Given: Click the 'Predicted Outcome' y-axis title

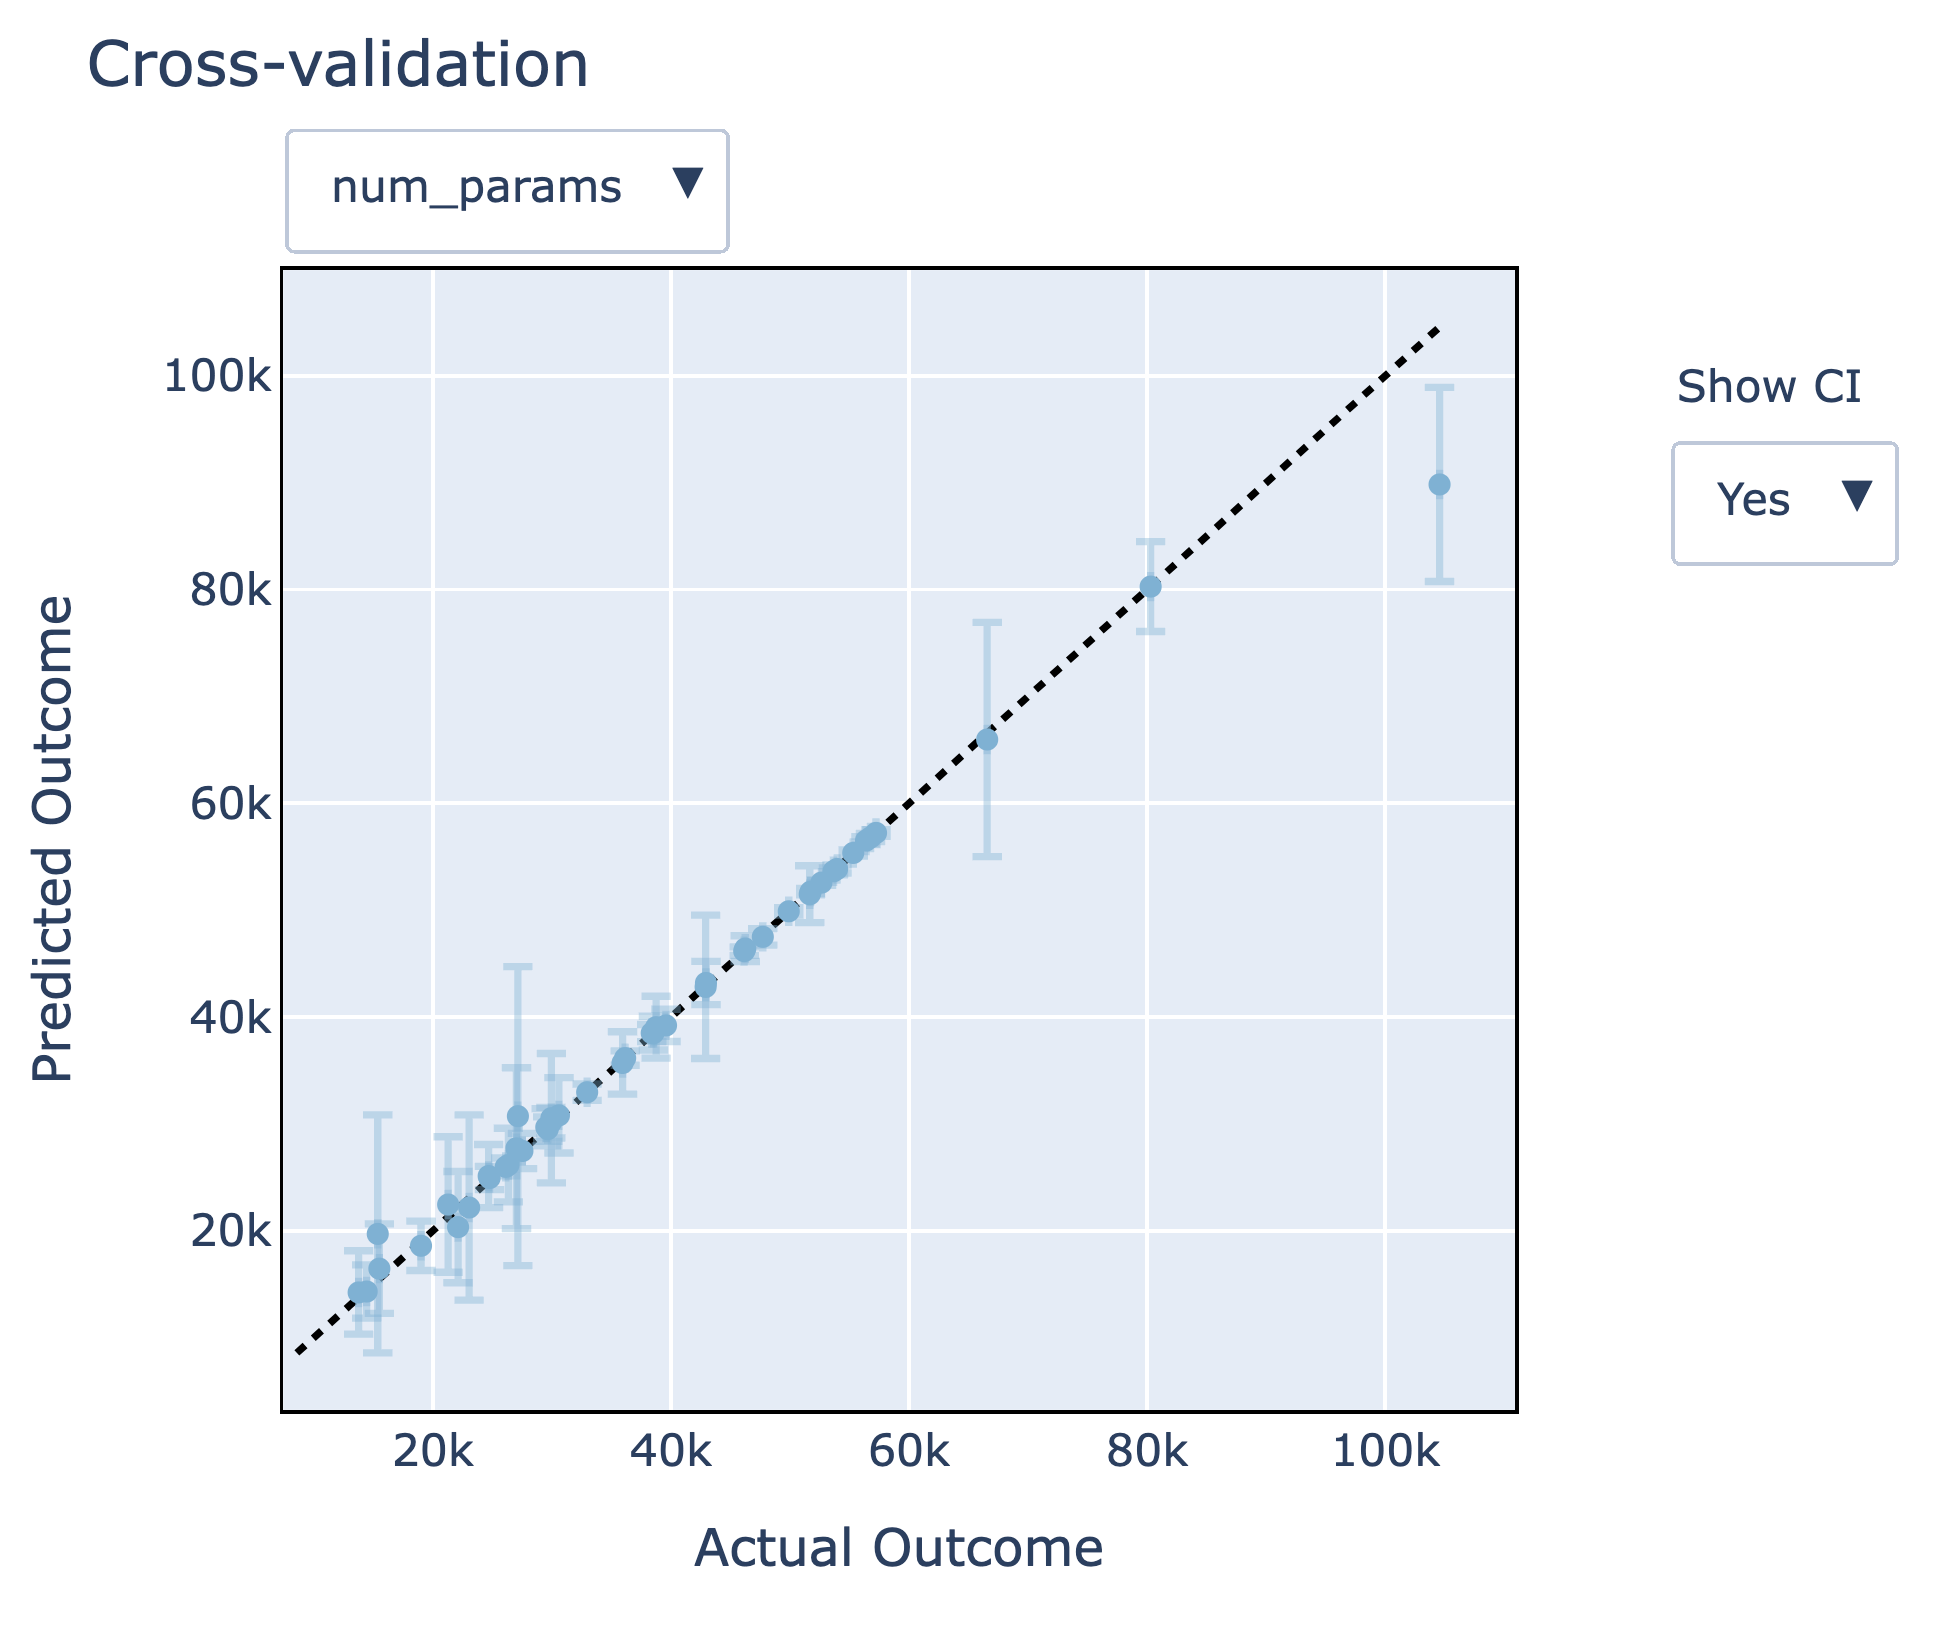Looking at the screenshot, I should click(x=54, y=838).
